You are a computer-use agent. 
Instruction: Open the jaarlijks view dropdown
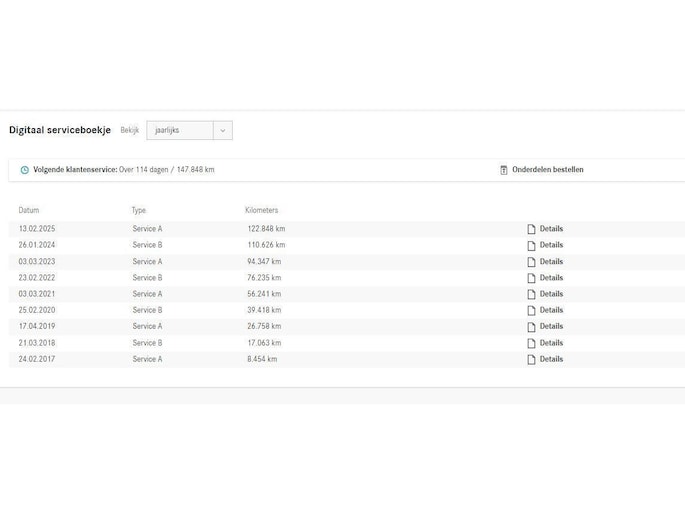[180, 130]
